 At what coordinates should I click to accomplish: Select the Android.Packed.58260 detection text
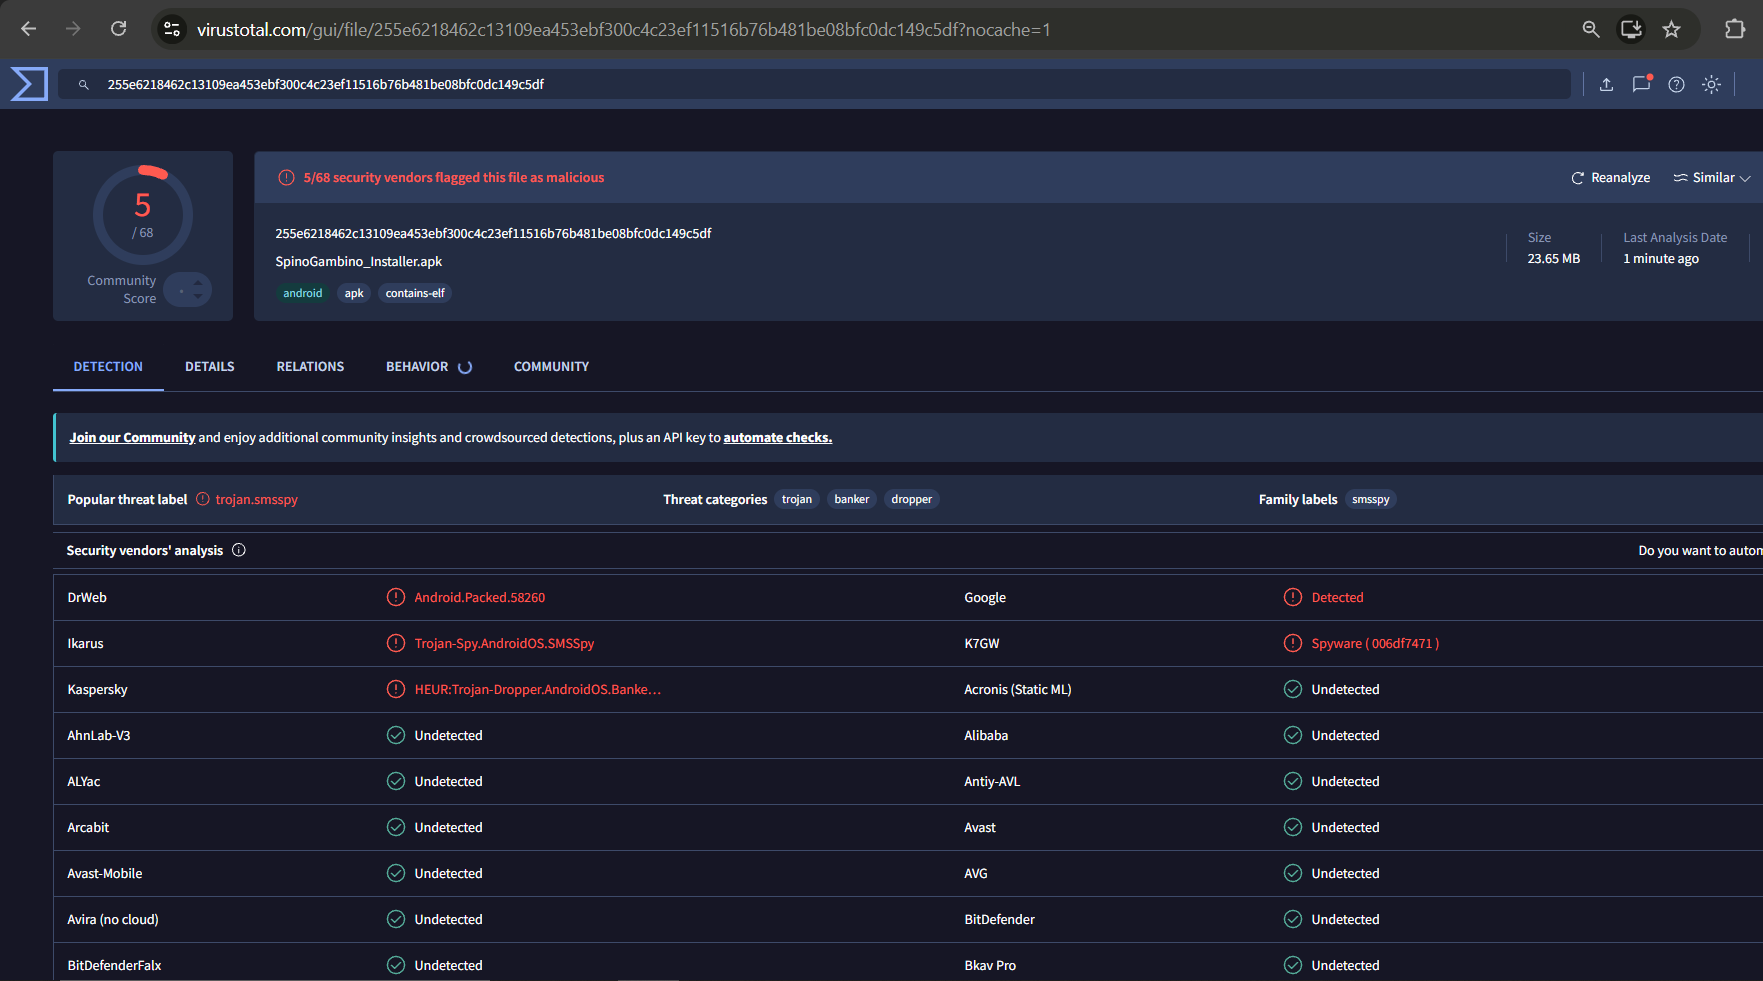(480, 598)
